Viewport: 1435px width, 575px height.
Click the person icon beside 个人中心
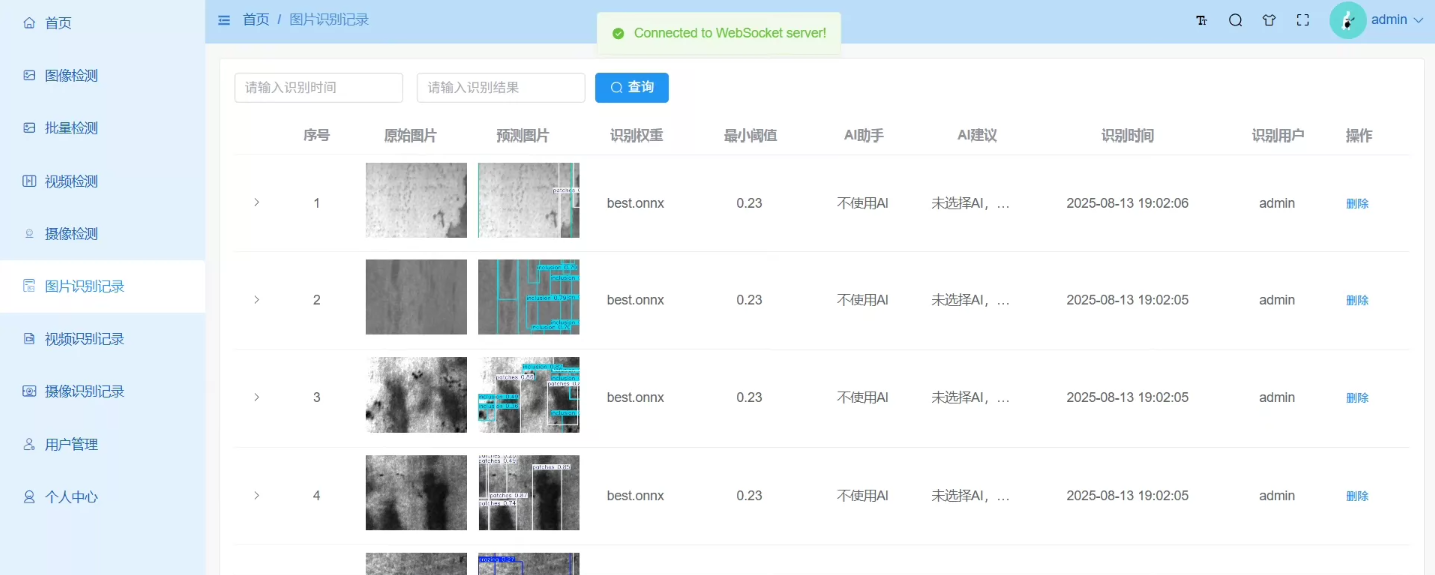pyautogui.click(x=29, y=497)
